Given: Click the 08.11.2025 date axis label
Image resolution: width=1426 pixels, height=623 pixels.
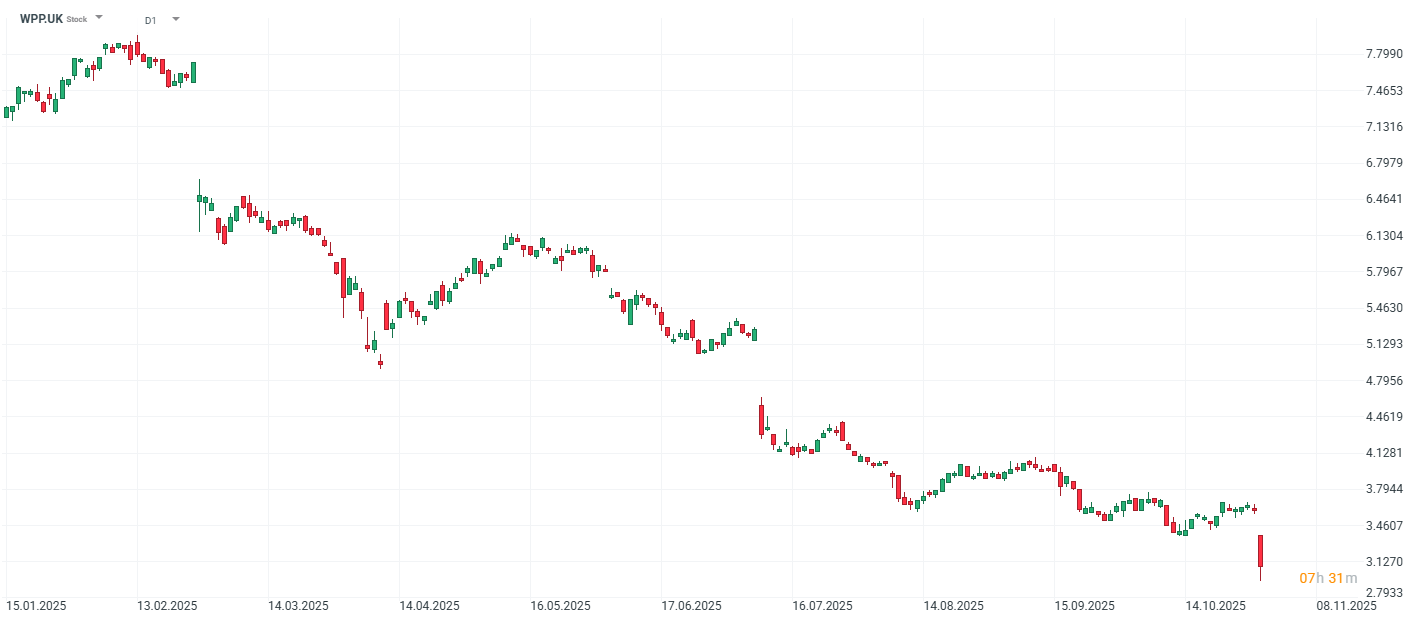Looking at the screenshot, I should click(1346, 606).
